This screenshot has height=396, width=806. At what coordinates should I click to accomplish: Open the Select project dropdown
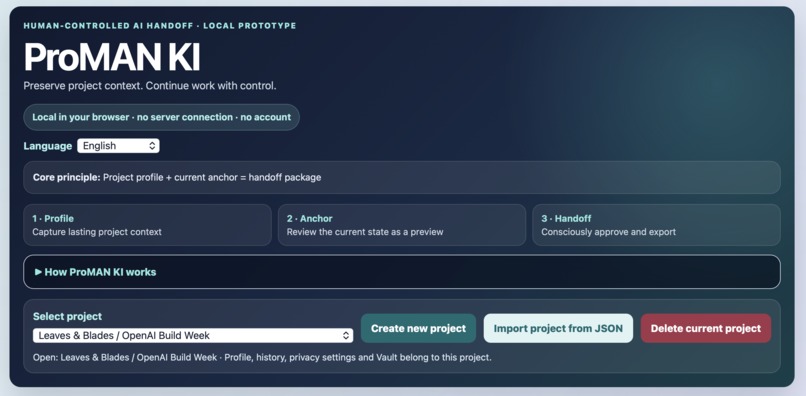tap(193, 336)
